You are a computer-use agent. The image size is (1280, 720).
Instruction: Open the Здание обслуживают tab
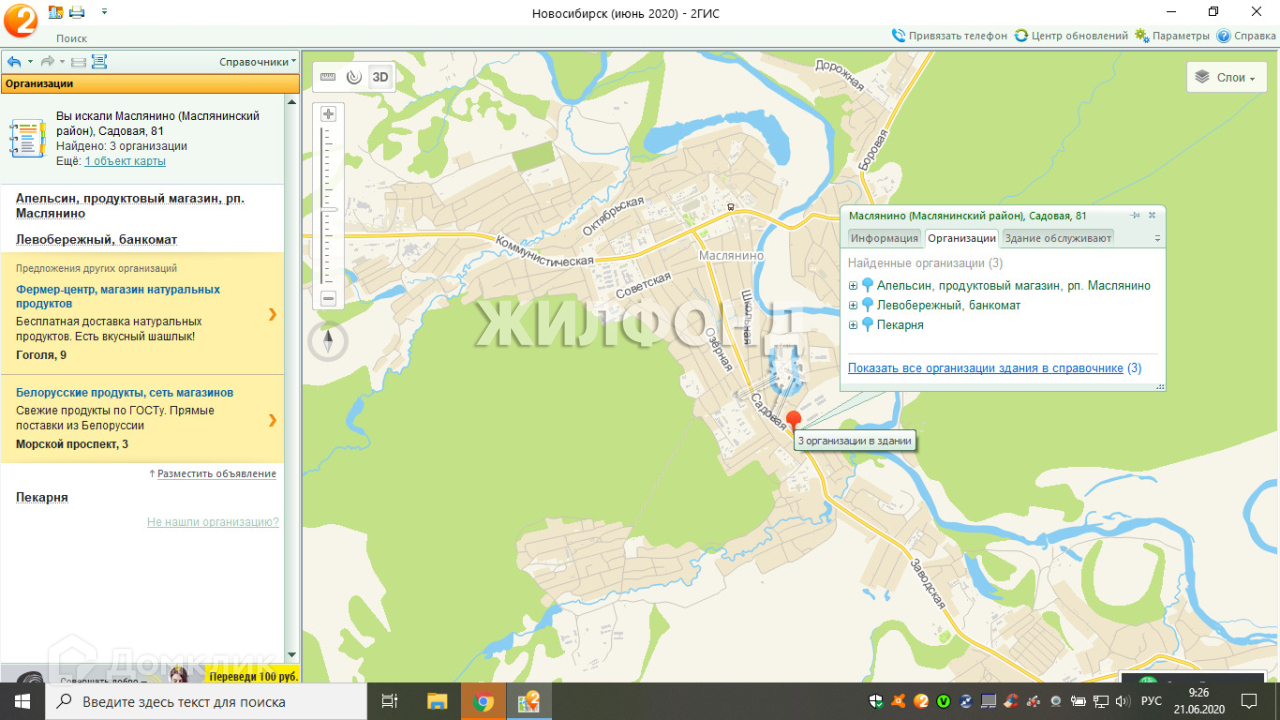click(x=1057, y=238)
